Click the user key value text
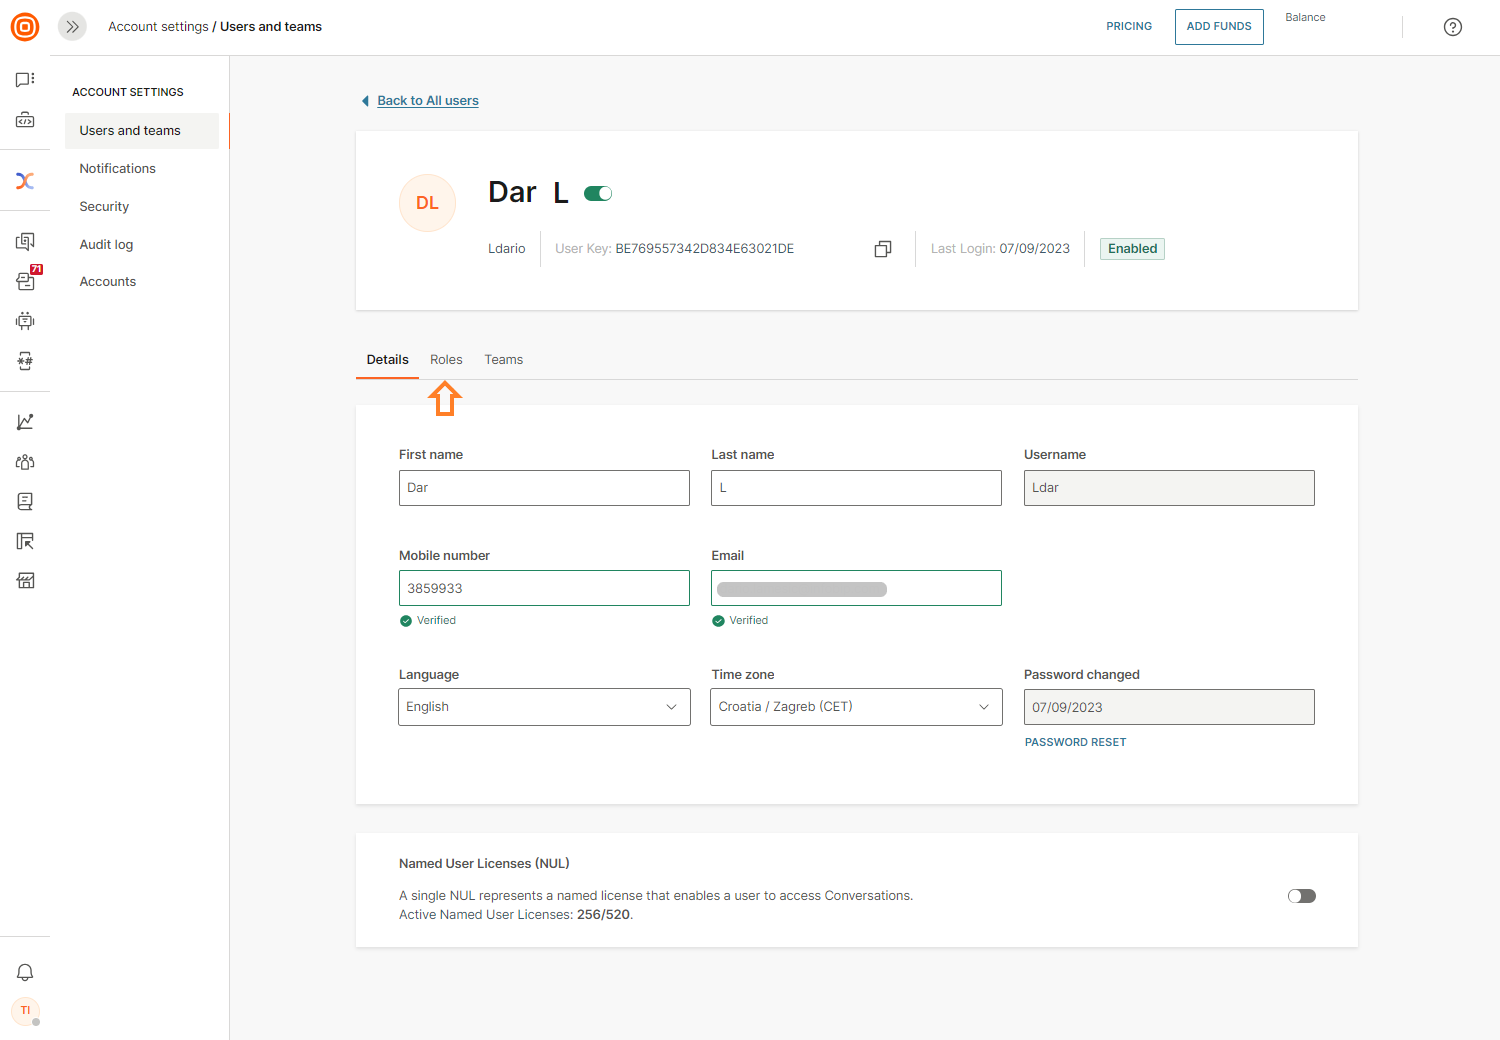This screenshot has width=1500, height=1040. [704, 249]
